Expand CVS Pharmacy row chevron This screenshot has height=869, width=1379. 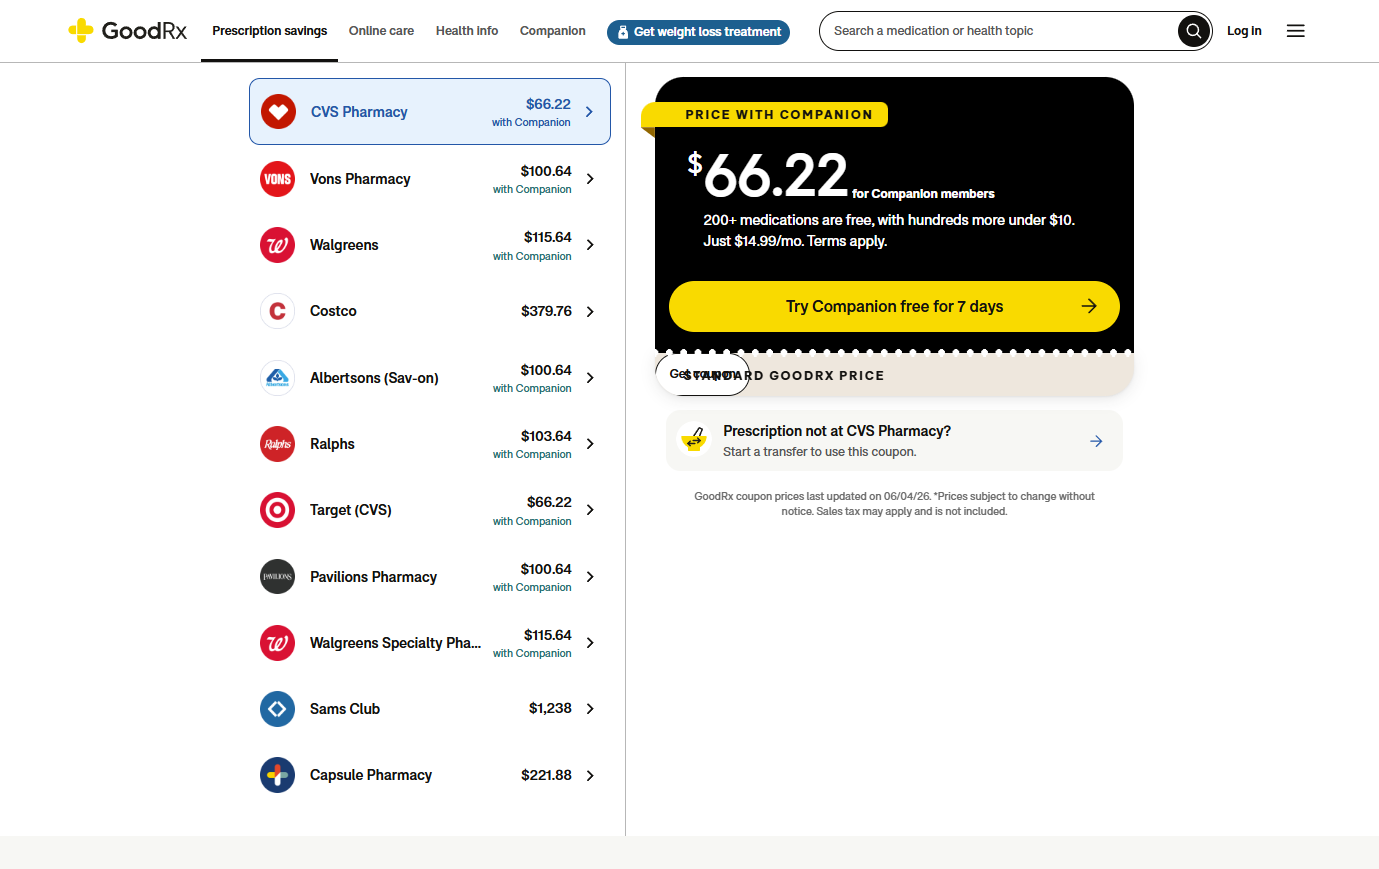(x=589, y=112)
